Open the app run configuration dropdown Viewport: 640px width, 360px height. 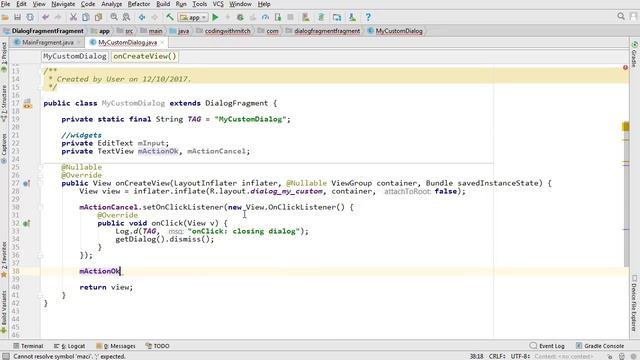click(193, 18)
